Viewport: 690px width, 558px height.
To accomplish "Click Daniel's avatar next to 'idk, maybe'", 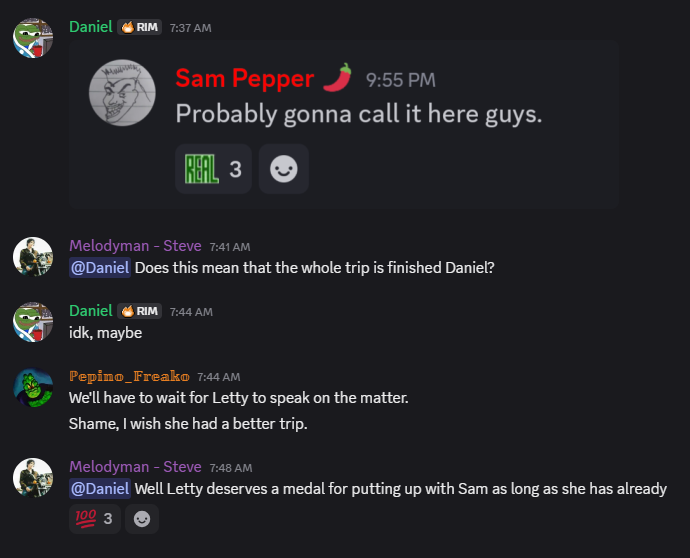I will click(33, 322).
